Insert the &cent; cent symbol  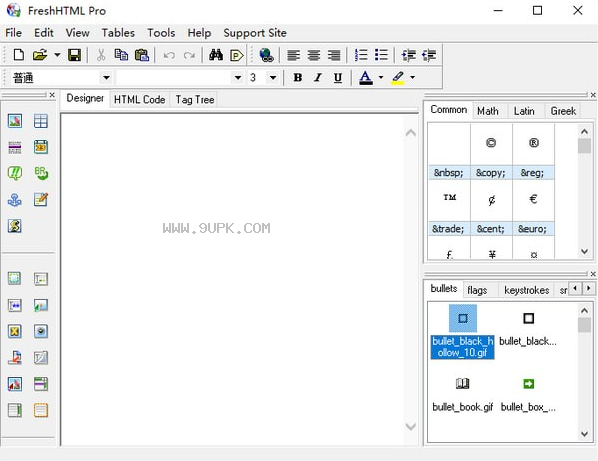pyautogui.click(x=491, y=208)
